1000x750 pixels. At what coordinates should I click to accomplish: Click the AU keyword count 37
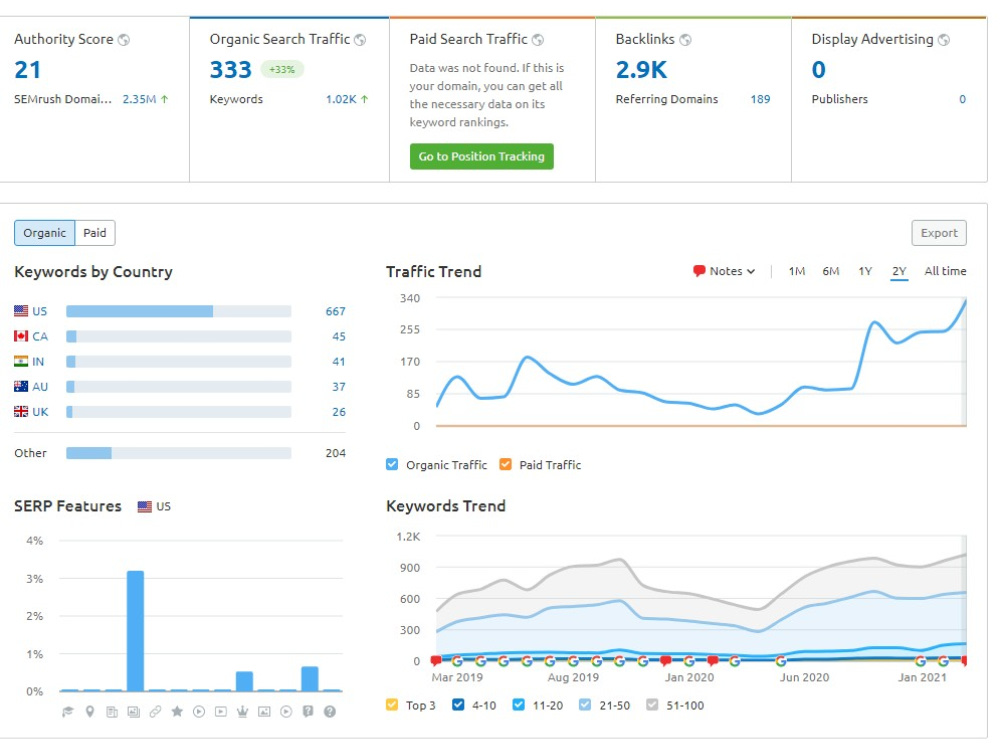339,386
